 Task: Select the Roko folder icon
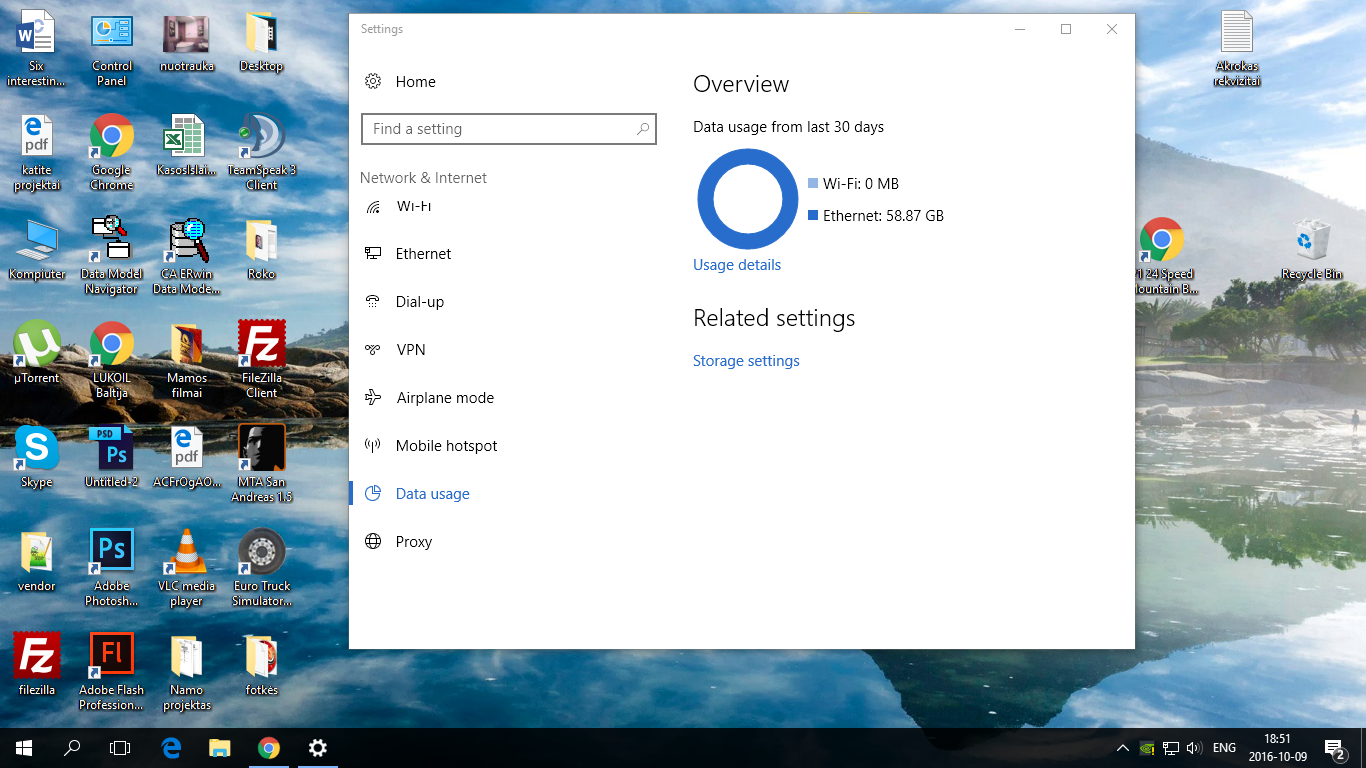tap(262, 249)
